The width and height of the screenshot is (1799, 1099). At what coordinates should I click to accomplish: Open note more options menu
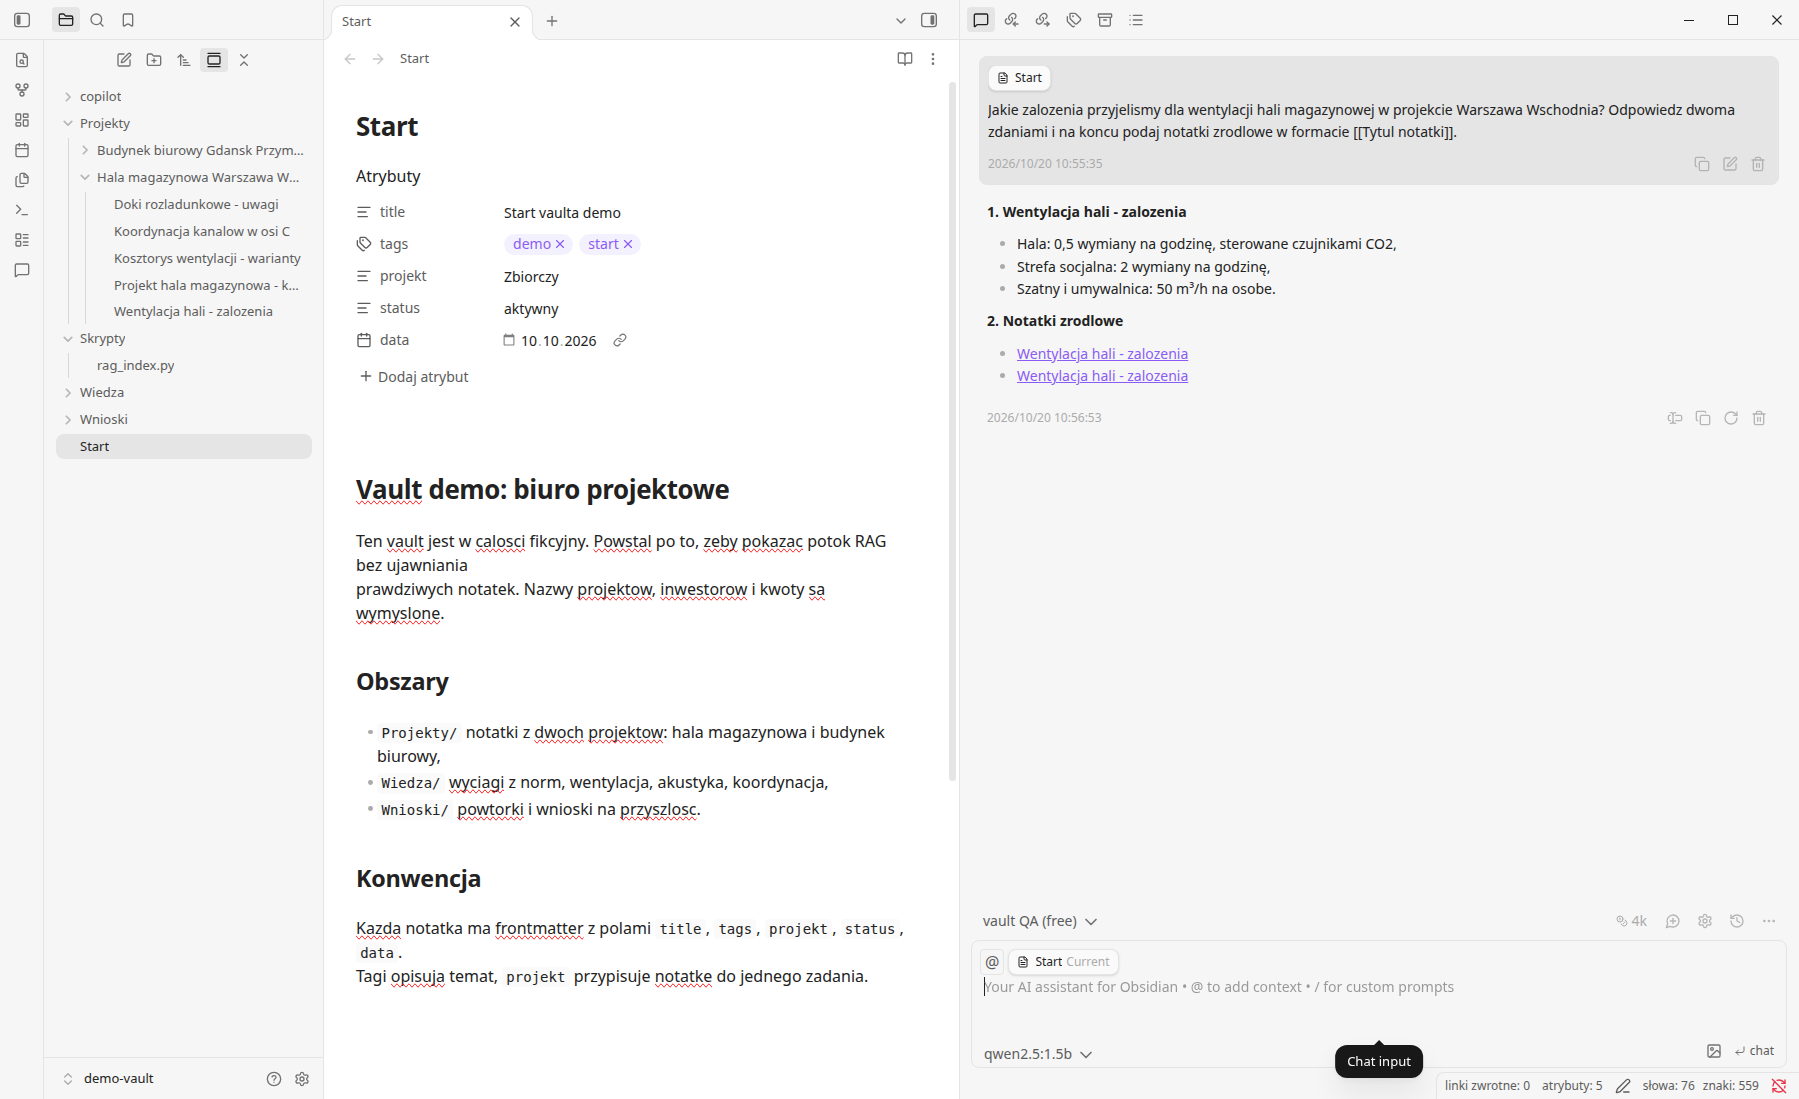[933, 59]
